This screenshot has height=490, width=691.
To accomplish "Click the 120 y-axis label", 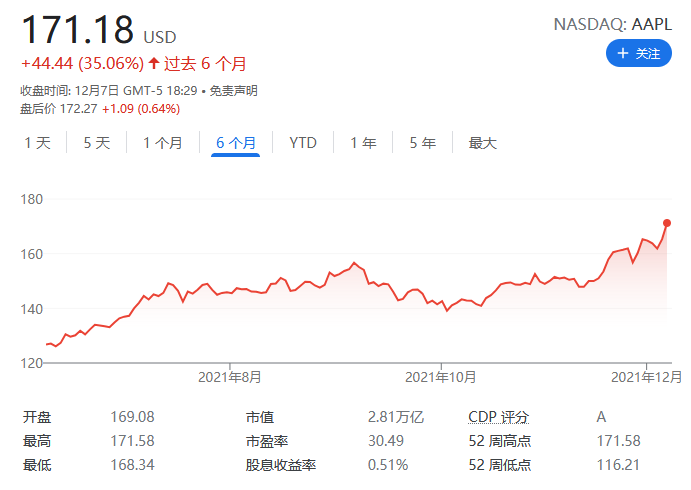I will [x=32, y=364].
